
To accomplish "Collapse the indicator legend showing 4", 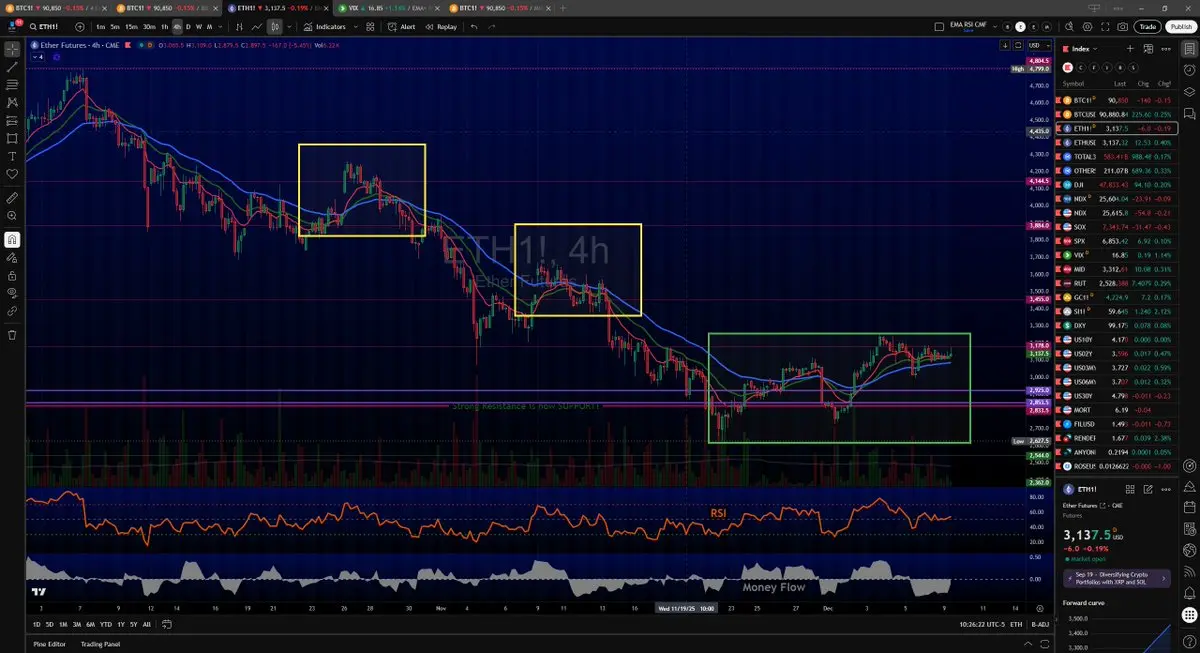I will pos(38,57).
